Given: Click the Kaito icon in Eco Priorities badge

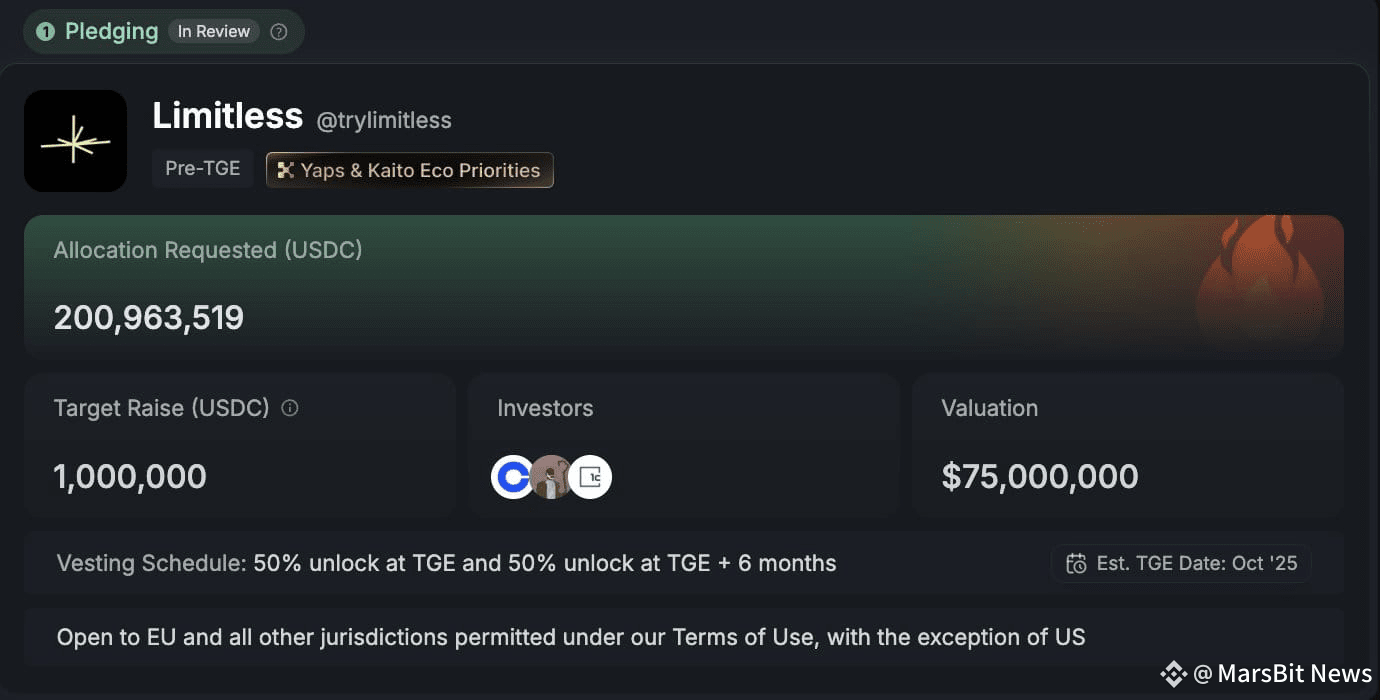Looking at the screenshot, I should [x=285, y=170].
